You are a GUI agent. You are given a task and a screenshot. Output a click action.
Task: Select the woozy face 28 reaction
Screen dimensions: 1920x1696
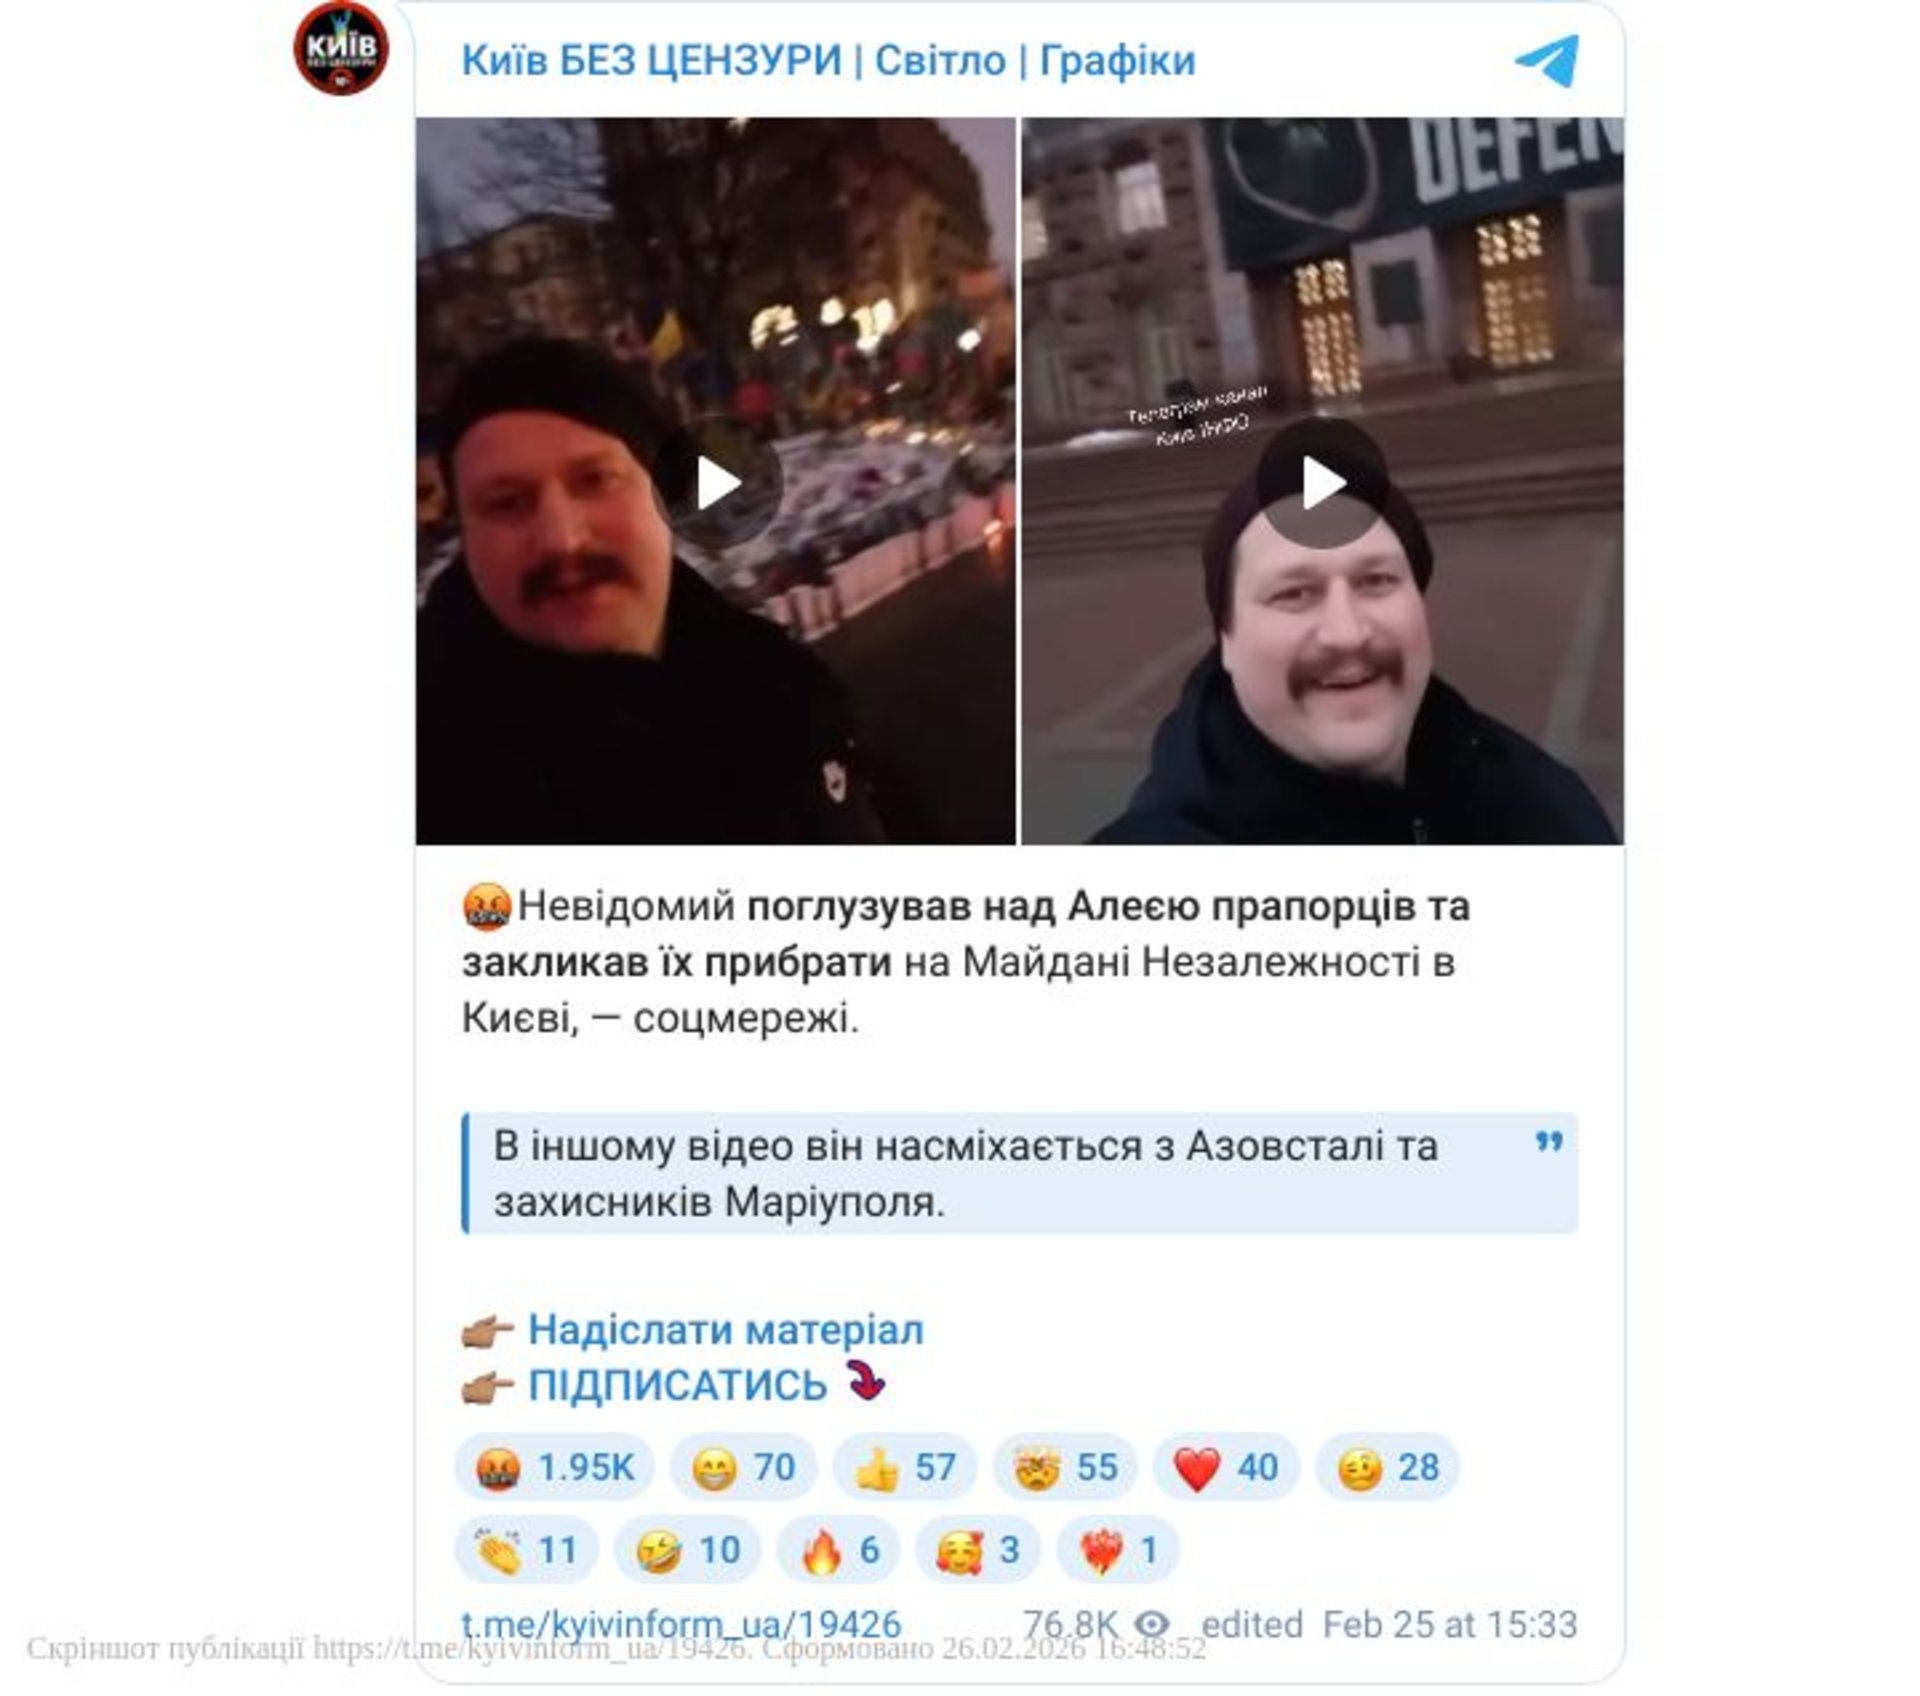pyautogui.click(x=1387, y=1467)
